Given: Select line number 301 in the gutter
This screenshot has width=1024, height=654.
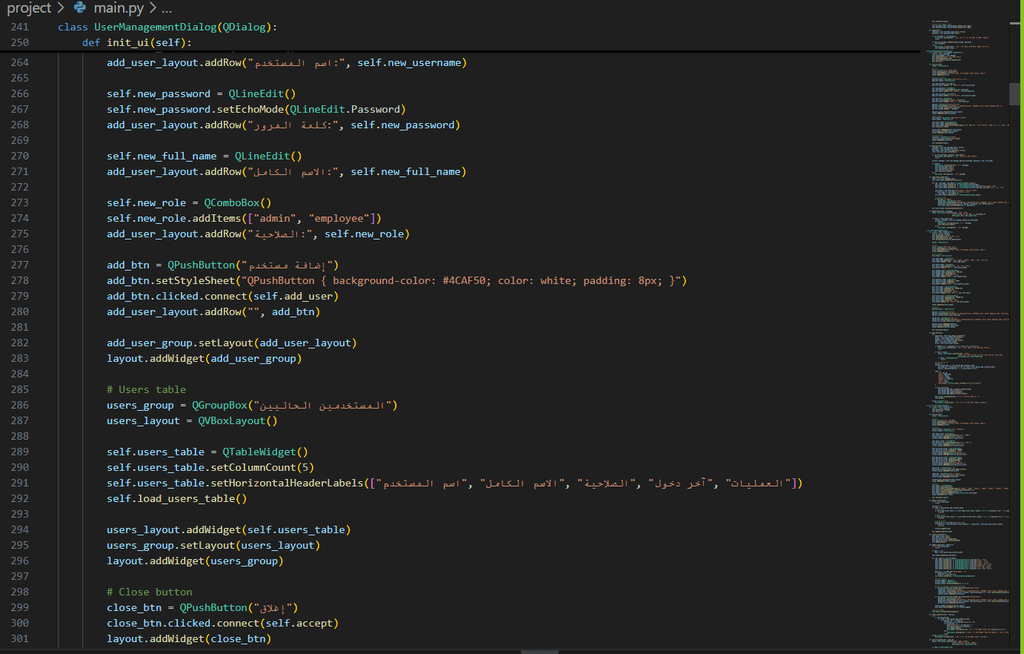Looking at the screenshot, I should coord(20,638).
